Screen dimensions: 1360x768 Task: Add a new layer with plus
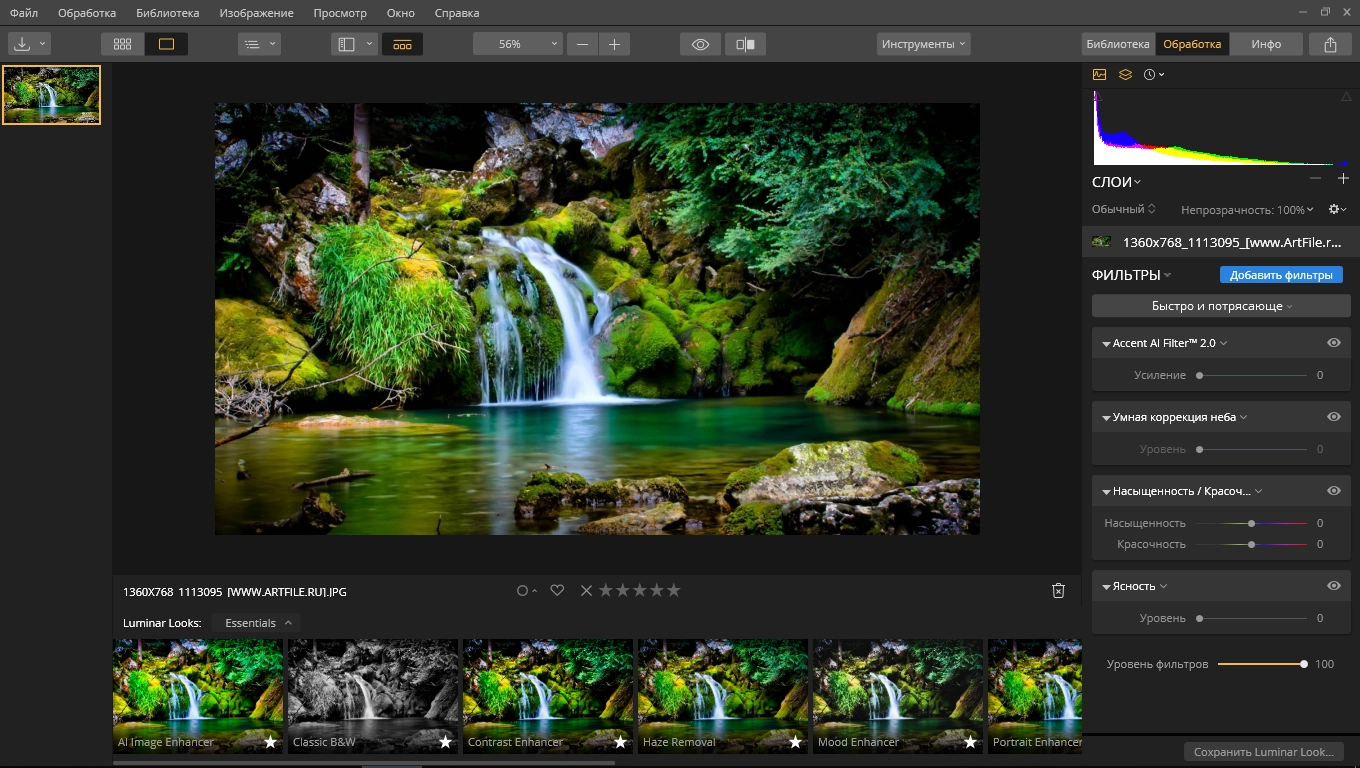tap(1343, 178)
